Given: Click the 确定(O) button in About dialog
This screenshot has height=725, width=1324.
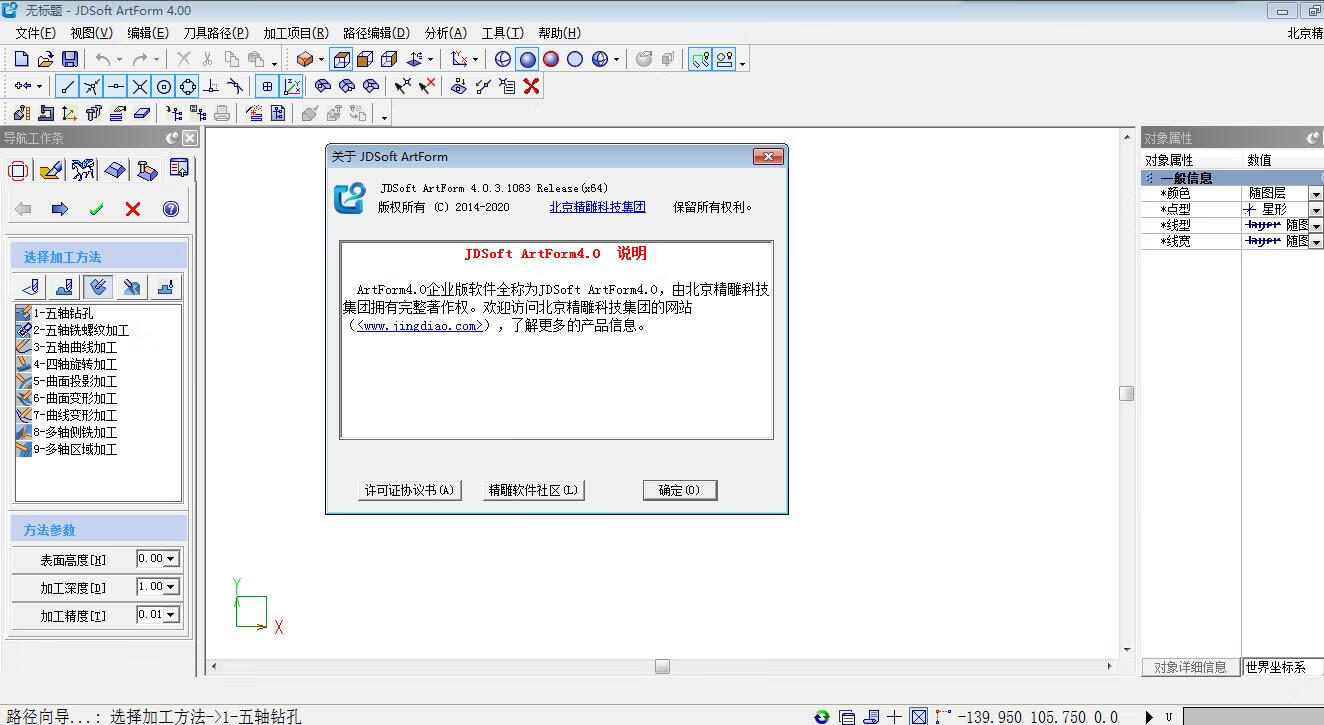Looking at the screenshot, I should pyautogui.click(x=680, y=490).
